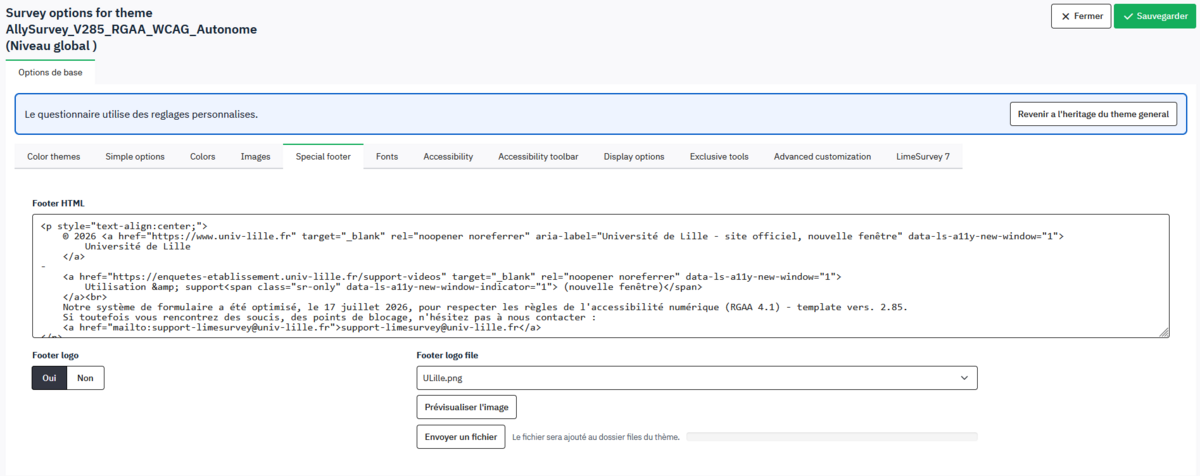Switch to the Color themes tab
1200x476 pixels.
click(54, 156)
